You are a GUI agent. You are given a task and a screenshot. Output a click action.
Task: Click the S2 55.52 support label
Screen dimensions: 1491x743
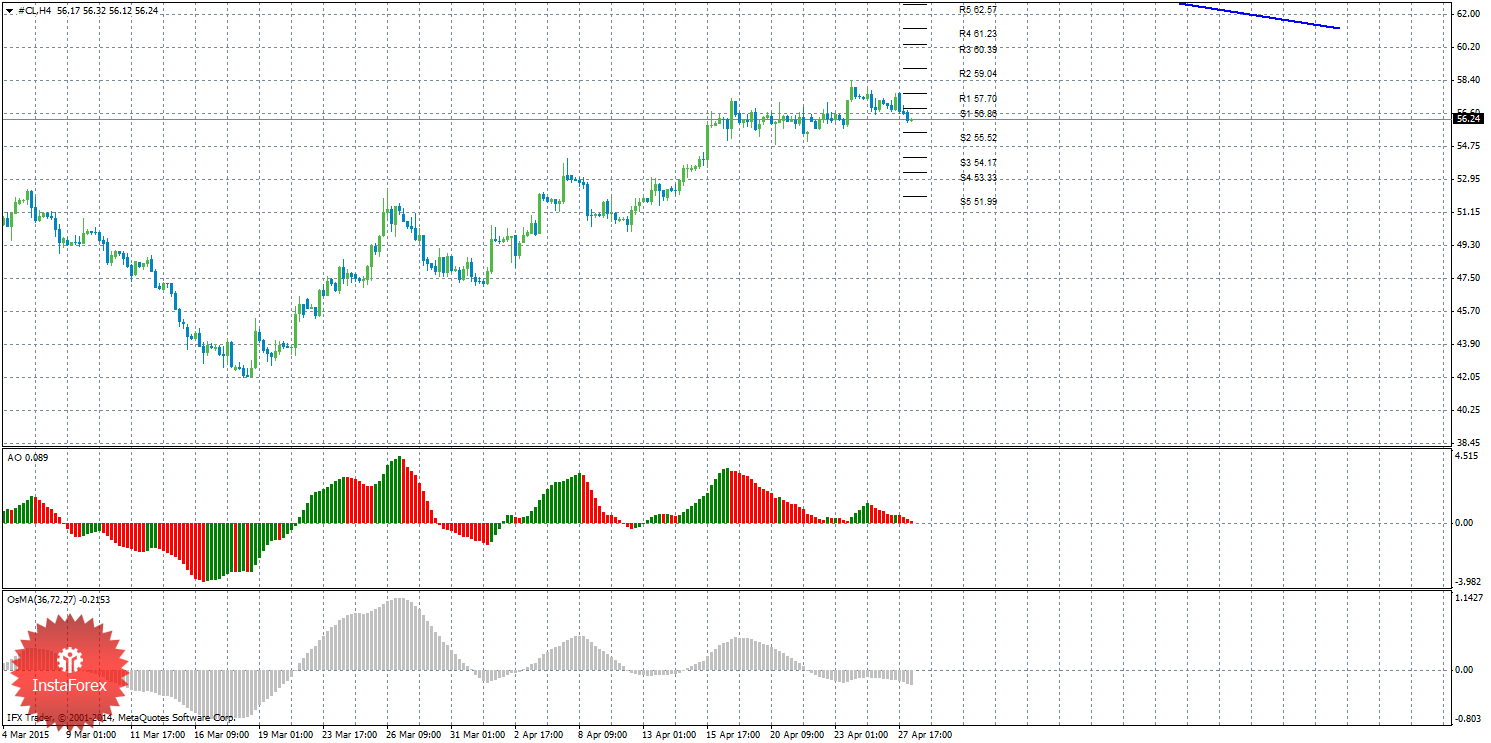pyautogui.click(x=978, y=138)
